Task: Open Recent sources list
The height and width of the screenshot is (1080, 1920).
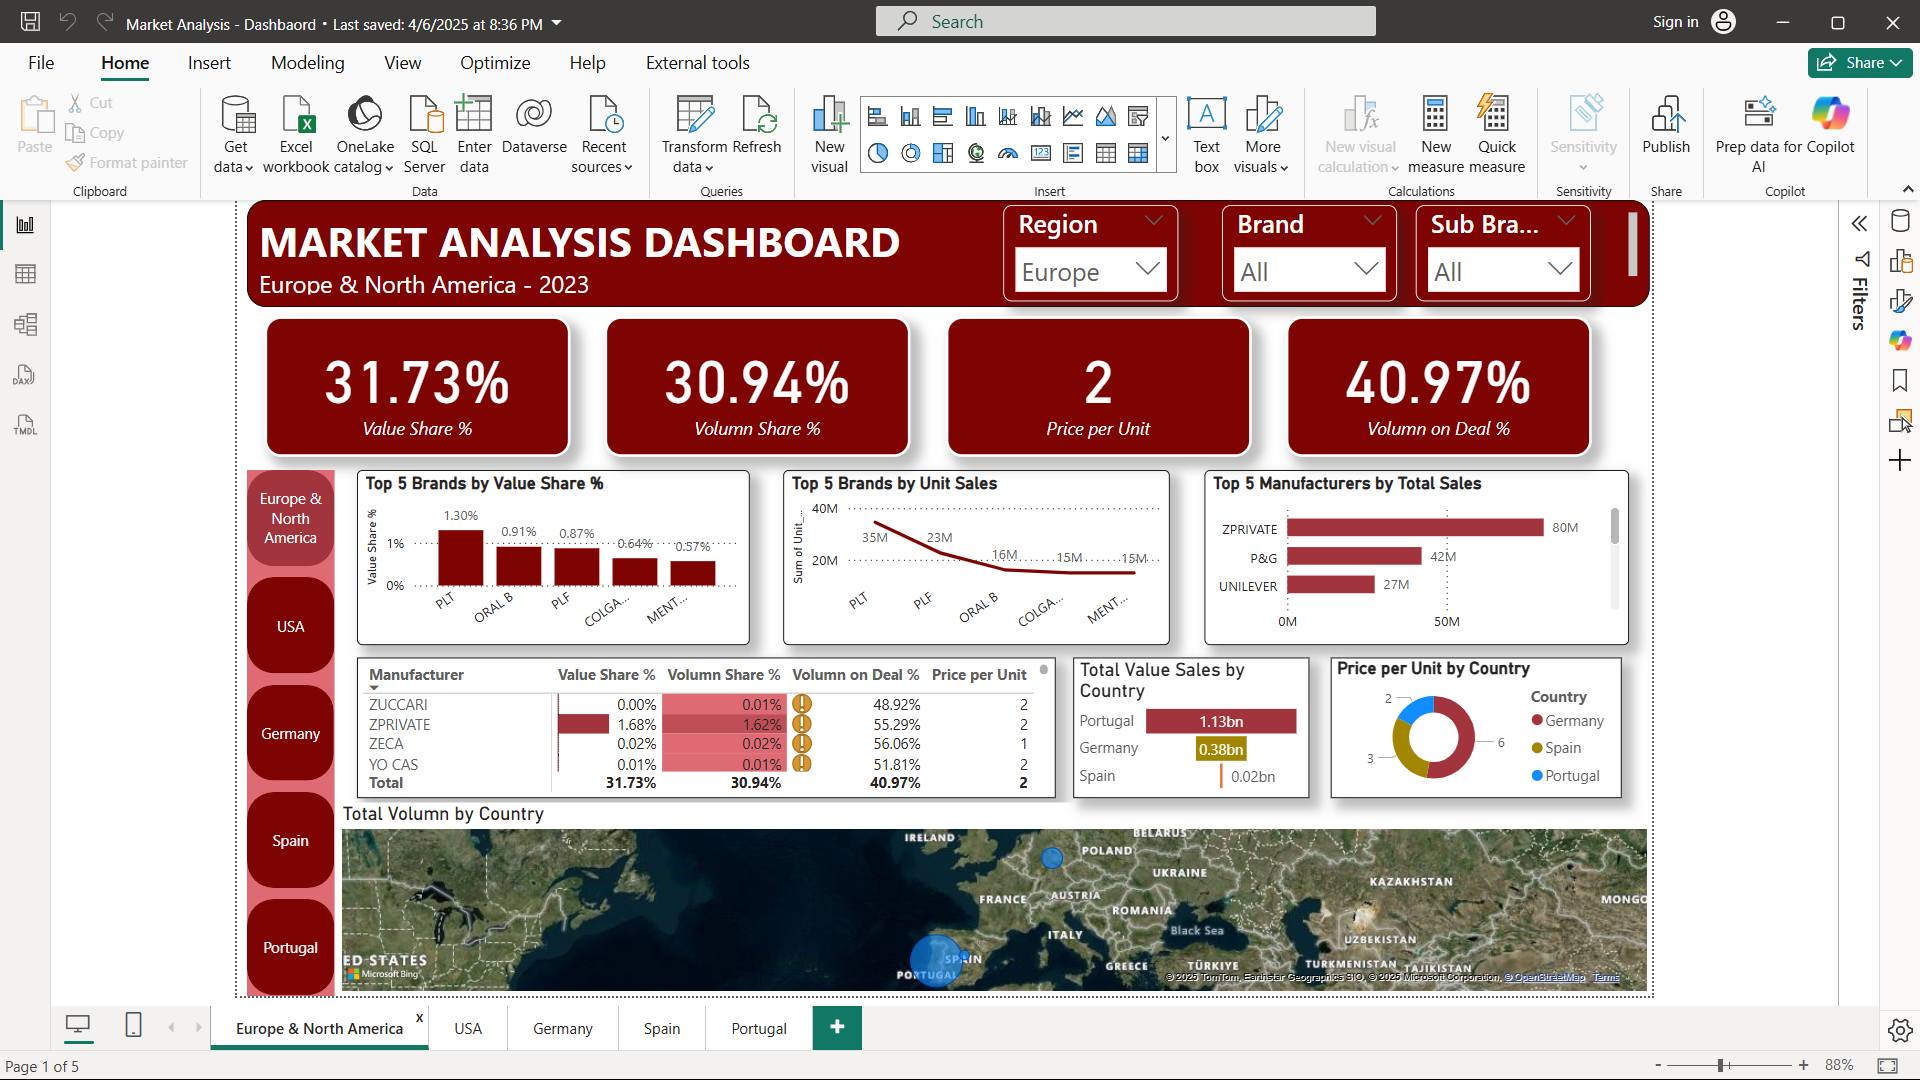Action: [x=603, y=135]
